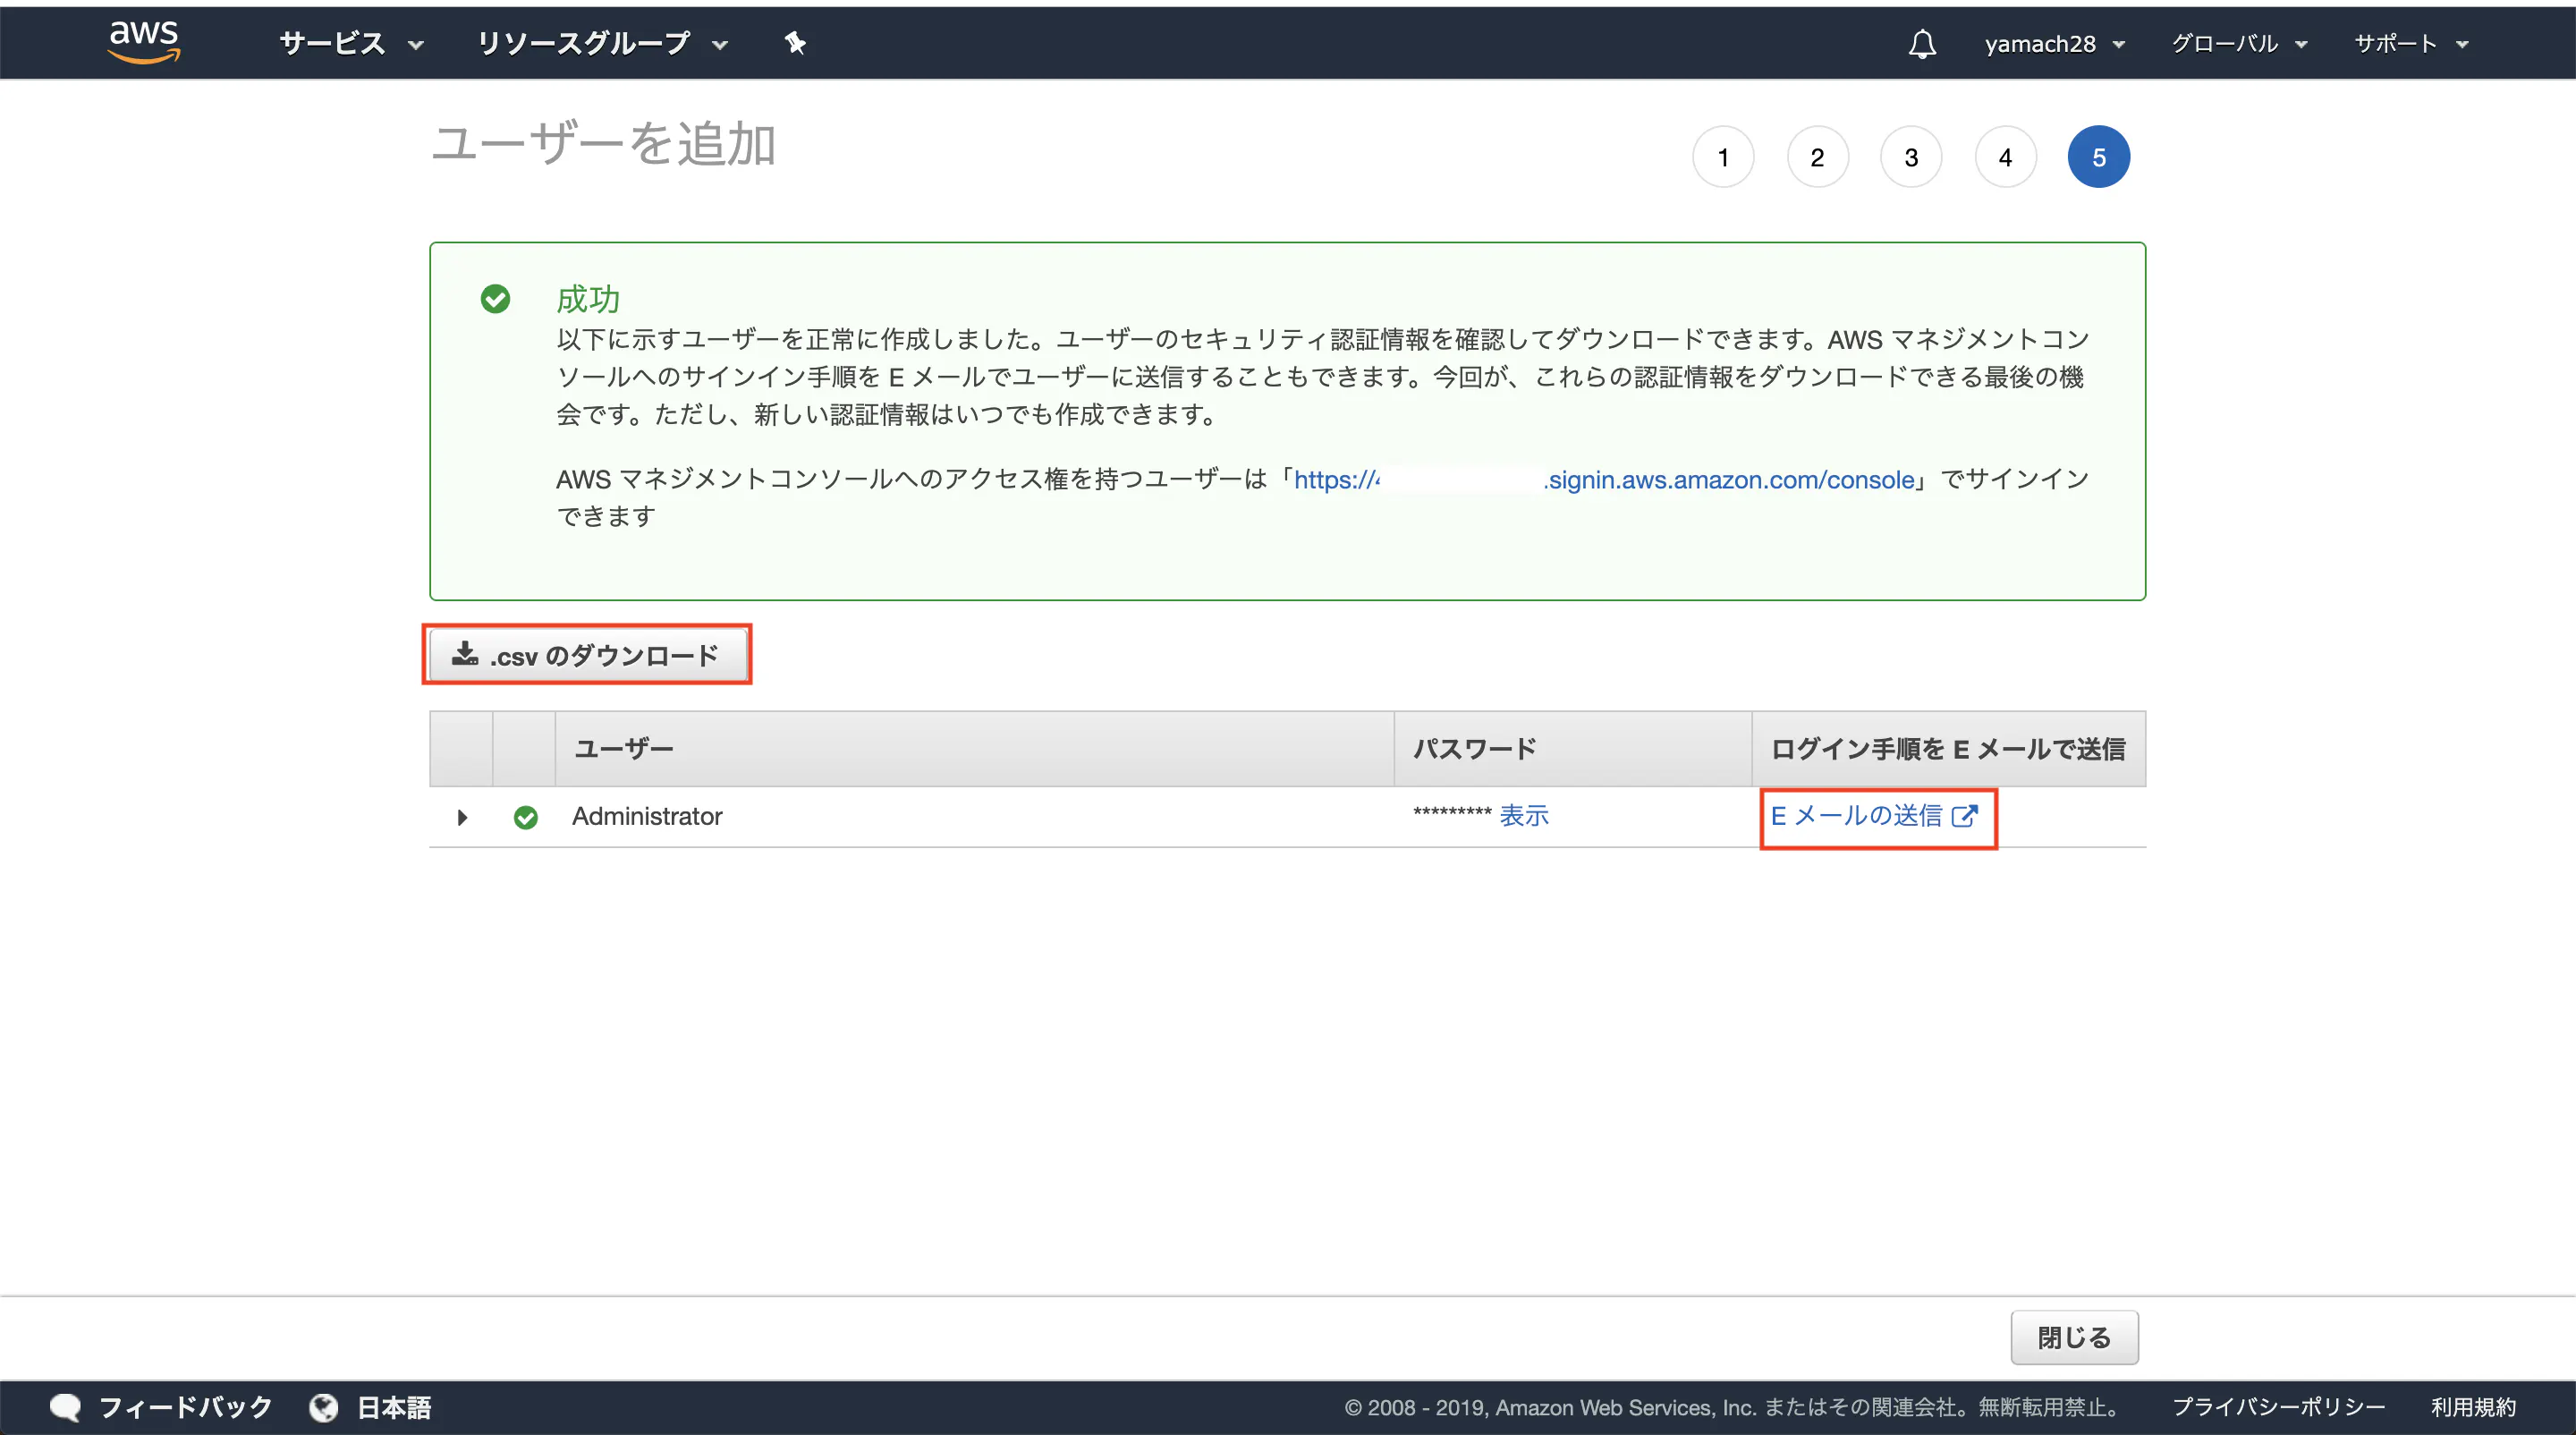Download the credentials .csv file

(587, 655)
